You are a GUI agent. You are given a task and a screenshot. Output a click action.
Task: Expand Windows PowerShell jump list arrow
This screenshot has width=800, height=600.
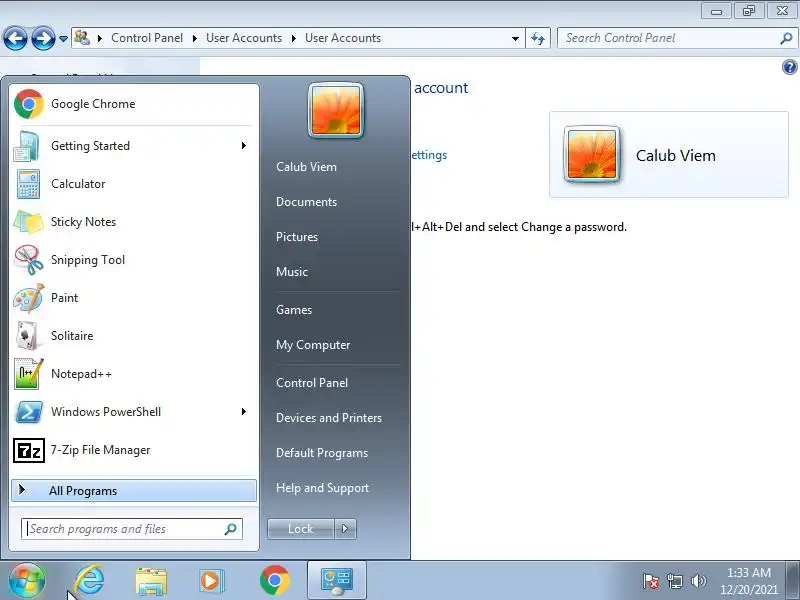tap(244, 412)
